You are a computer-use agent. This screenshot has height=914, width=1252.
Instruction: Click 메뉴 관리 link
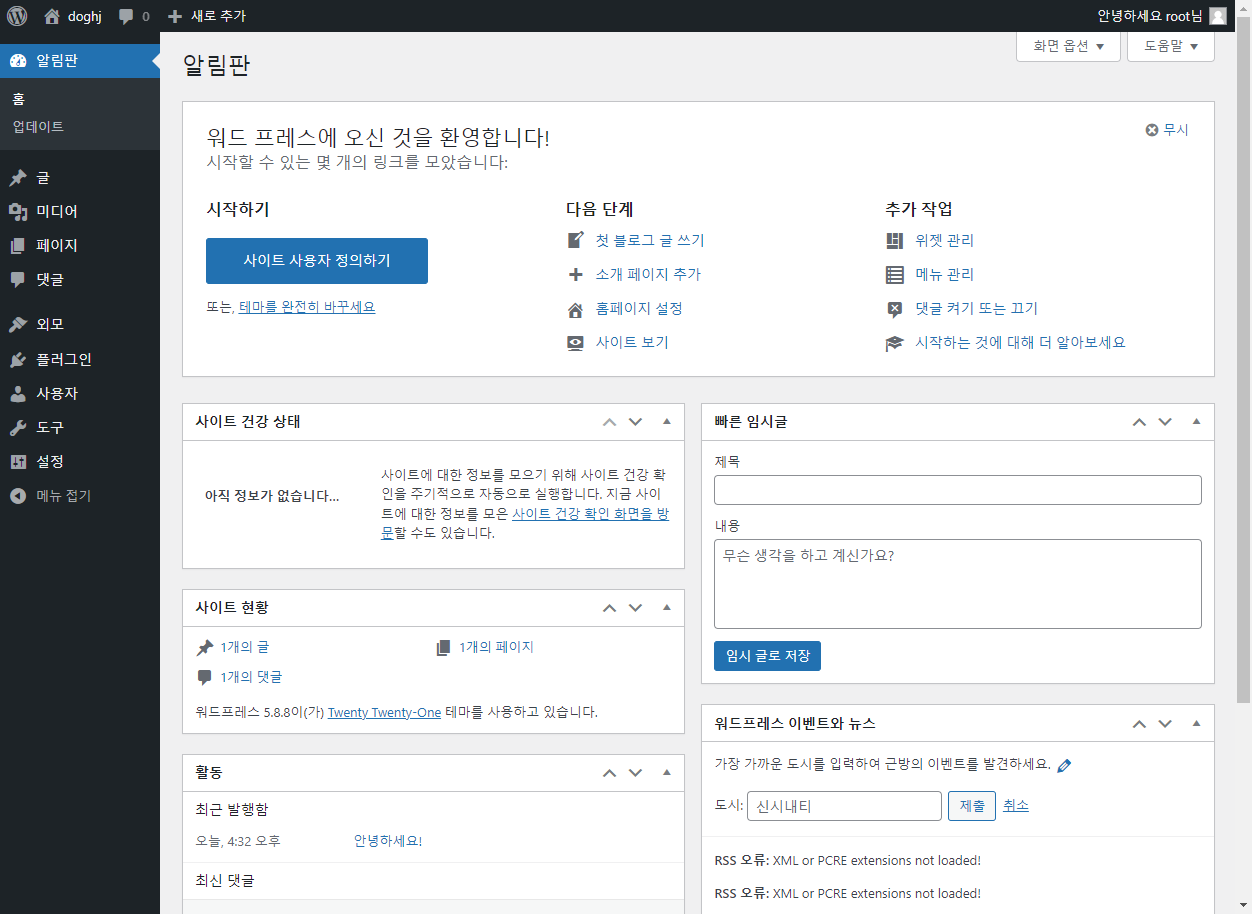(x=944, y=274)
